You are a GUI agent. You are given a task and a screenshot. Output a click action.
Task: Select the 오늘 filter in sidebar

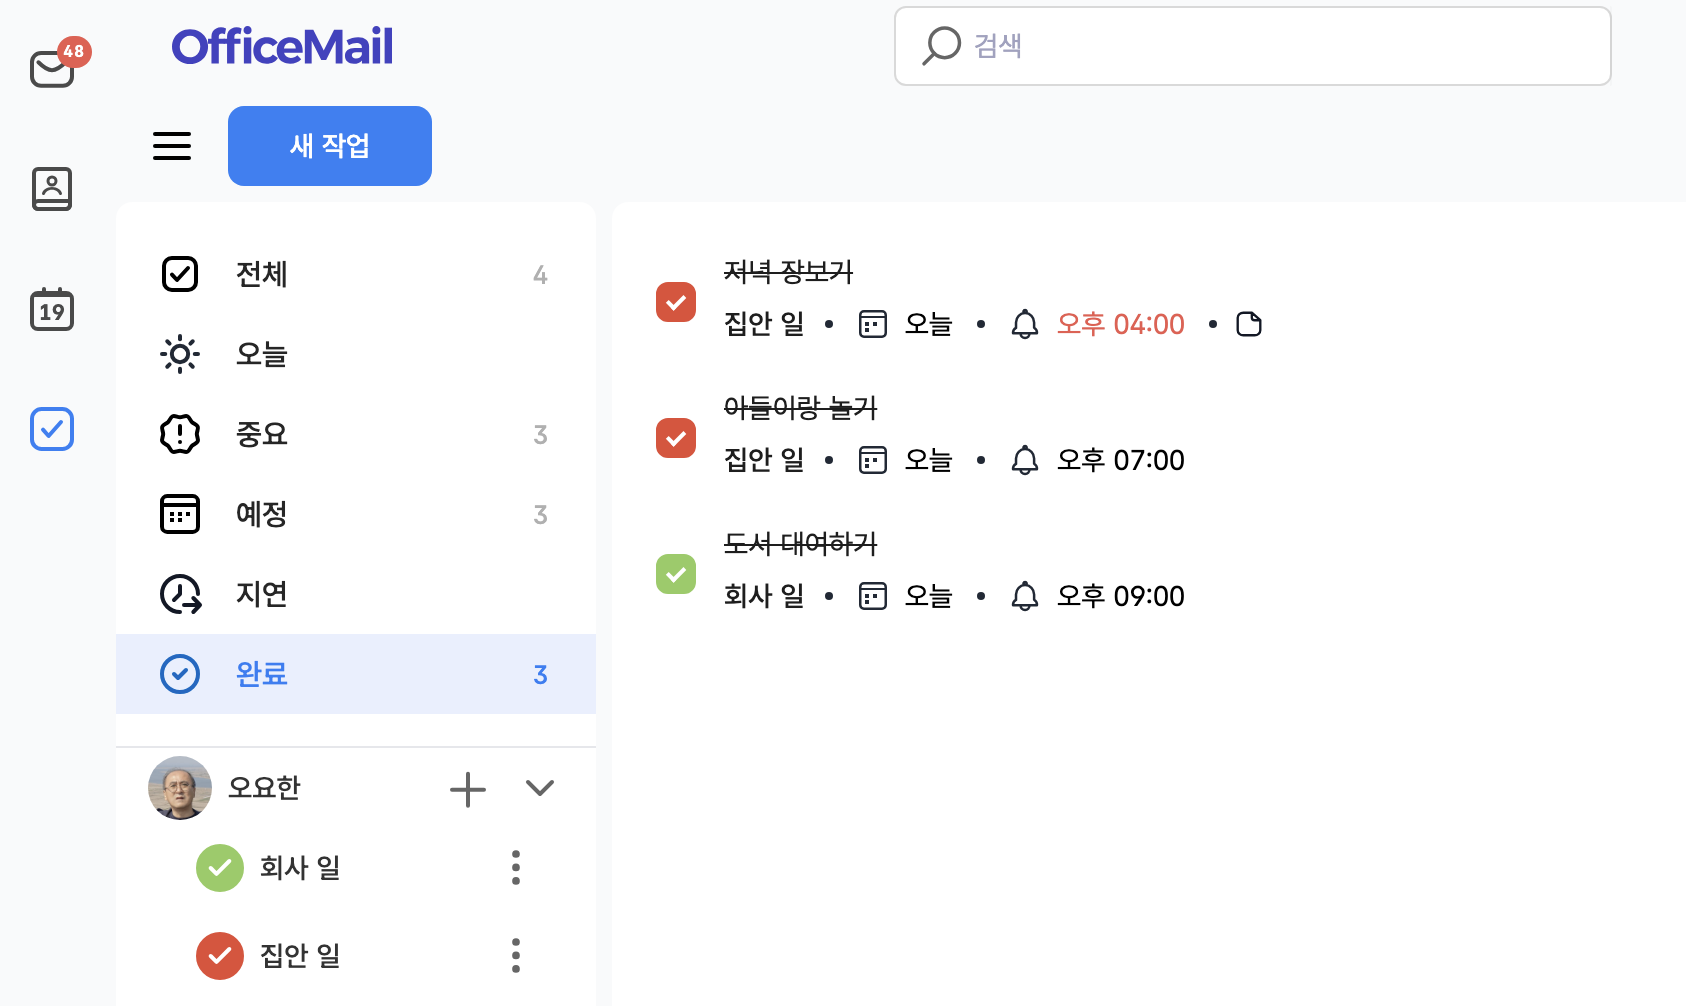(356, 354)
